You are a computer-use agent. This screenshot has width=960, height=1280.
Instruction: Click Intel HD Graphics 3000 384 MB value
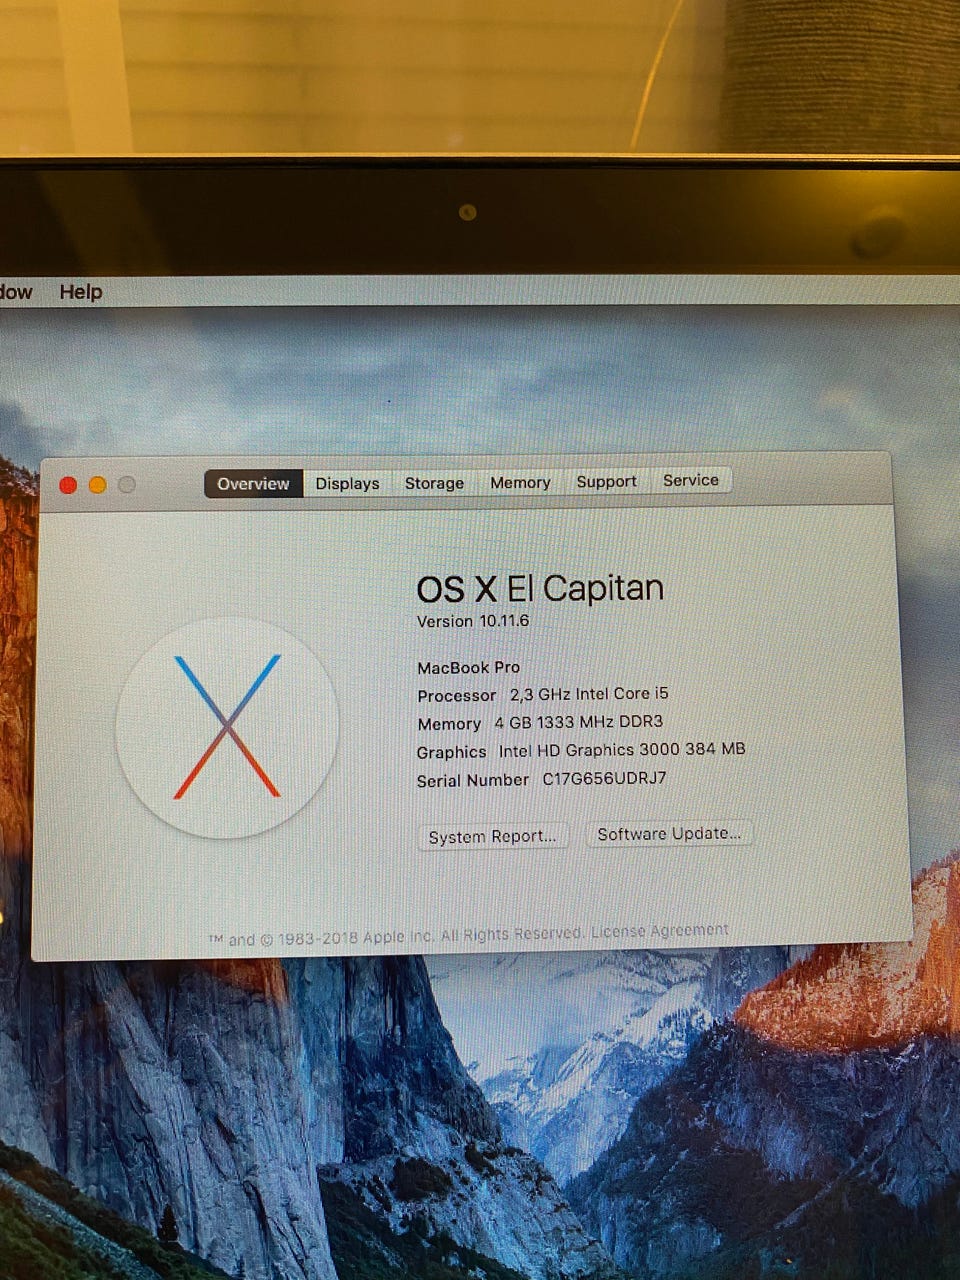click(x=622, y=750)
